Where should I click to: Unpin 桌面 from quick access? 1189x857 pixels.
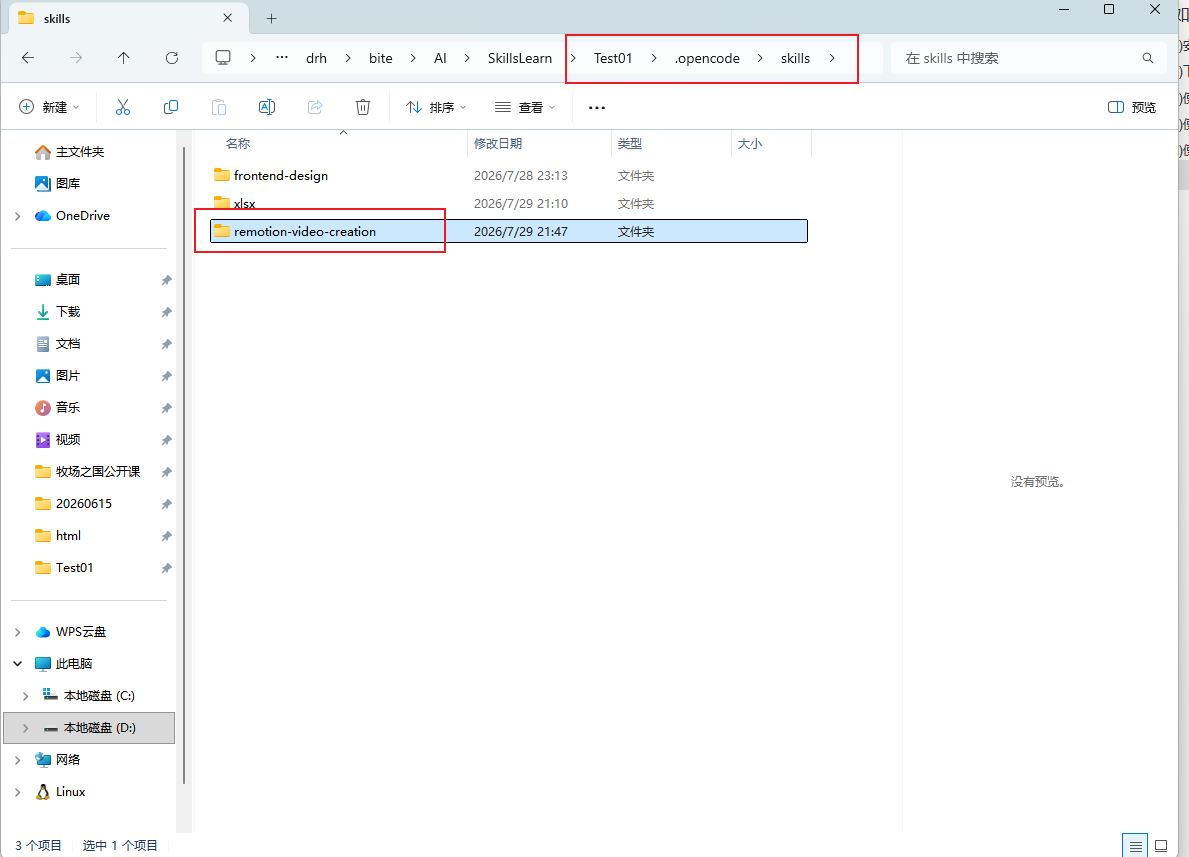pyautogui.click(x=166, y=280)
